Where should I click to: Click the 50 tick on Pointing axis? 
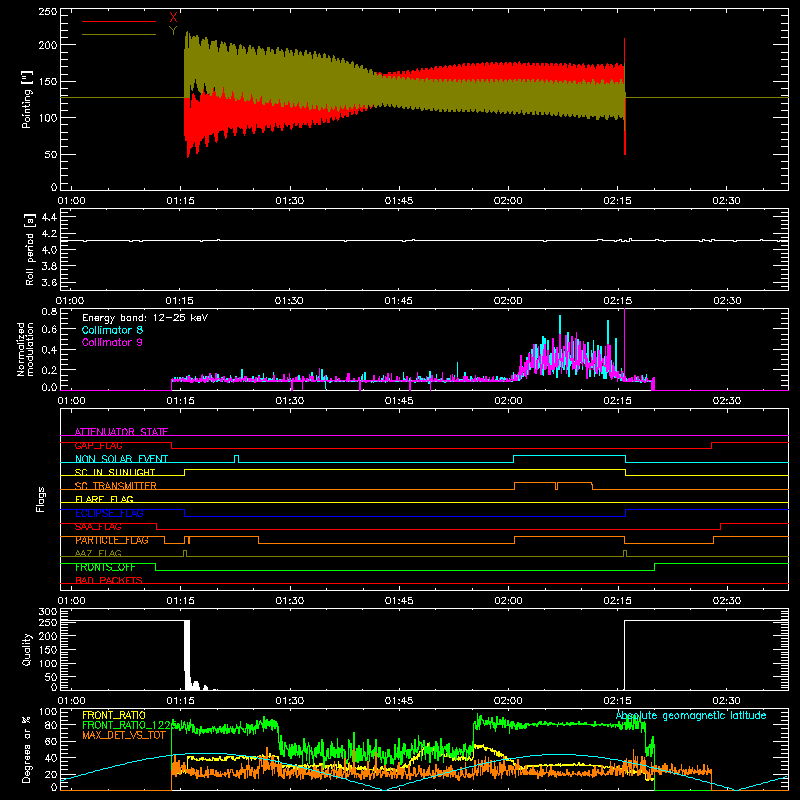51,154
